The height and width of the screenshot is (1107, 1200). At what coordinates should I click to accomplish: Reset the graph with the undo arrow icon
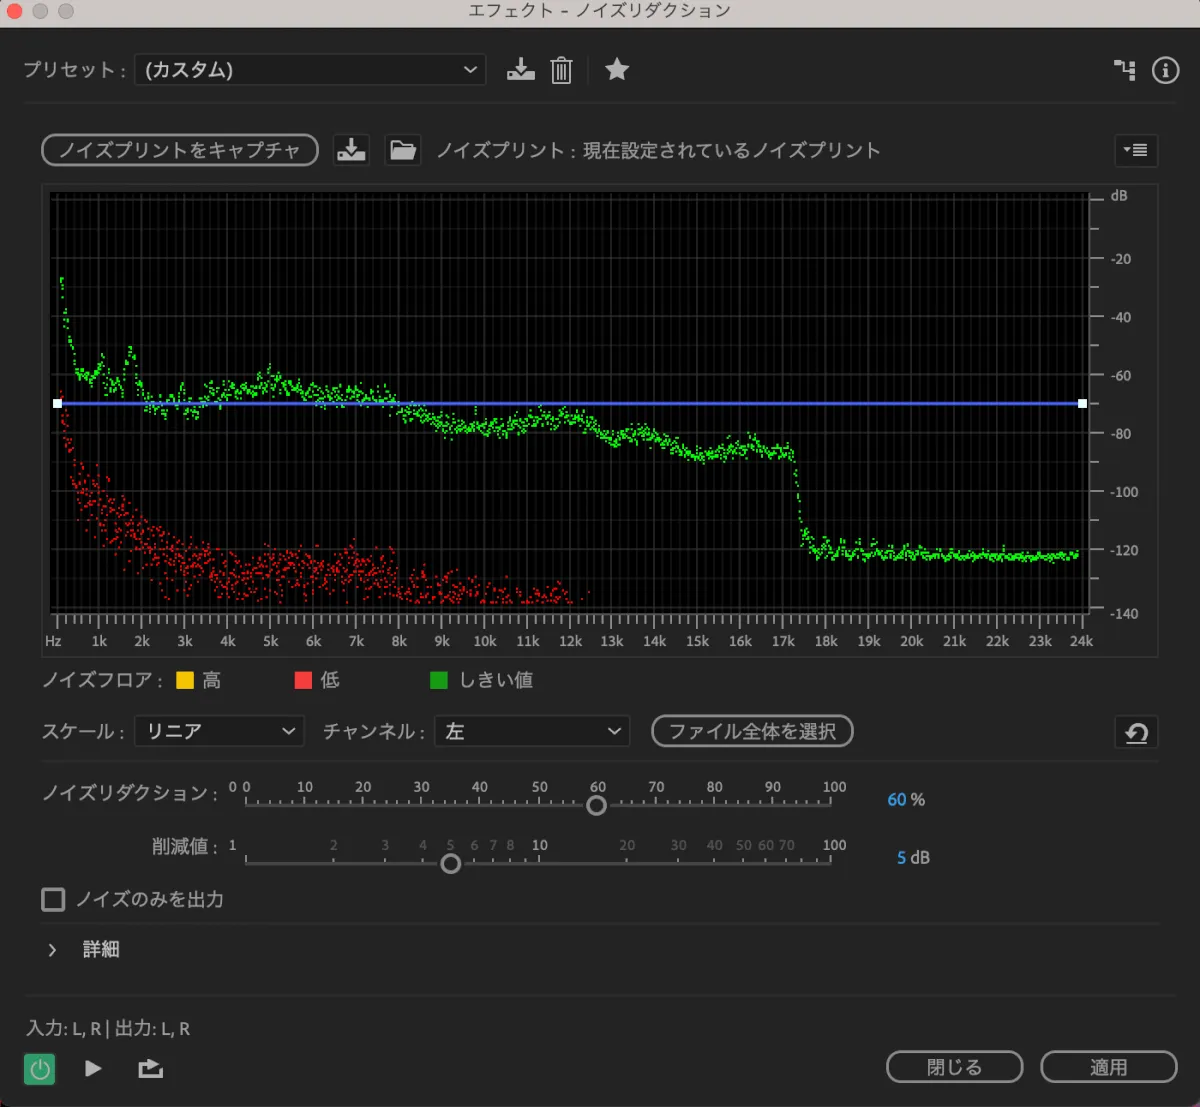click(x=1136, y=733)
